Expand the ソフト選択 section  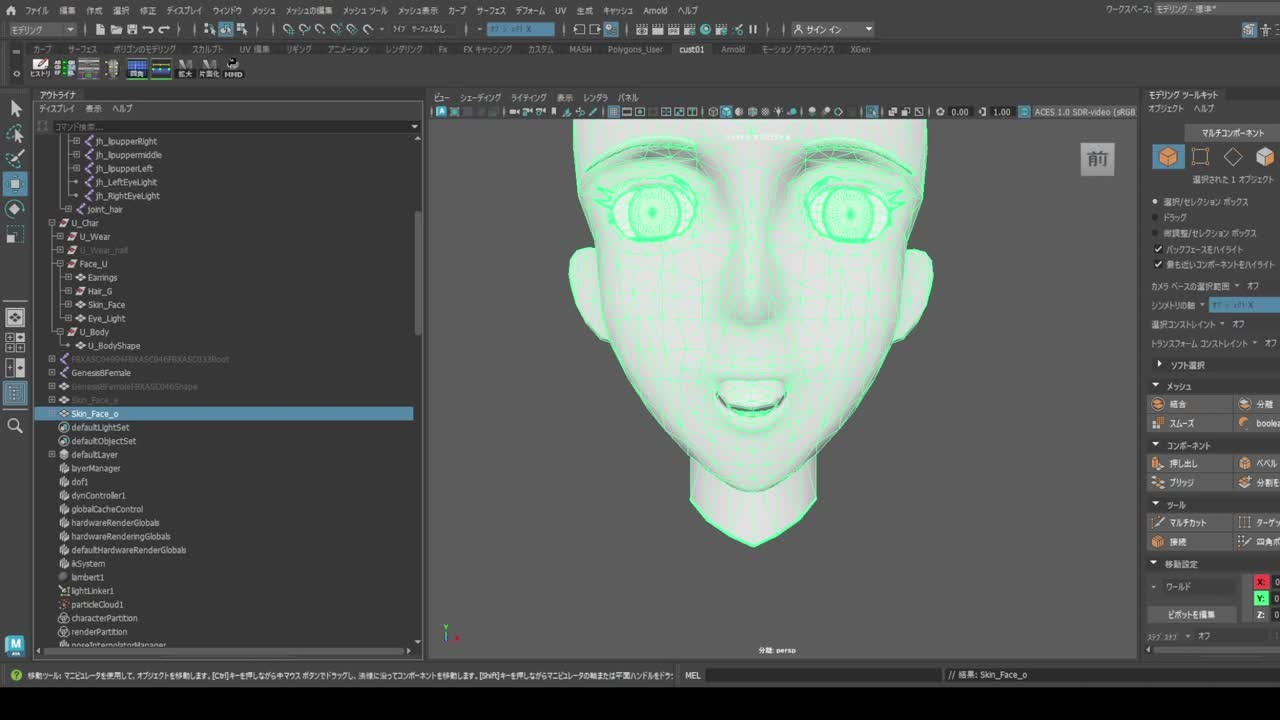(1160, 365)
